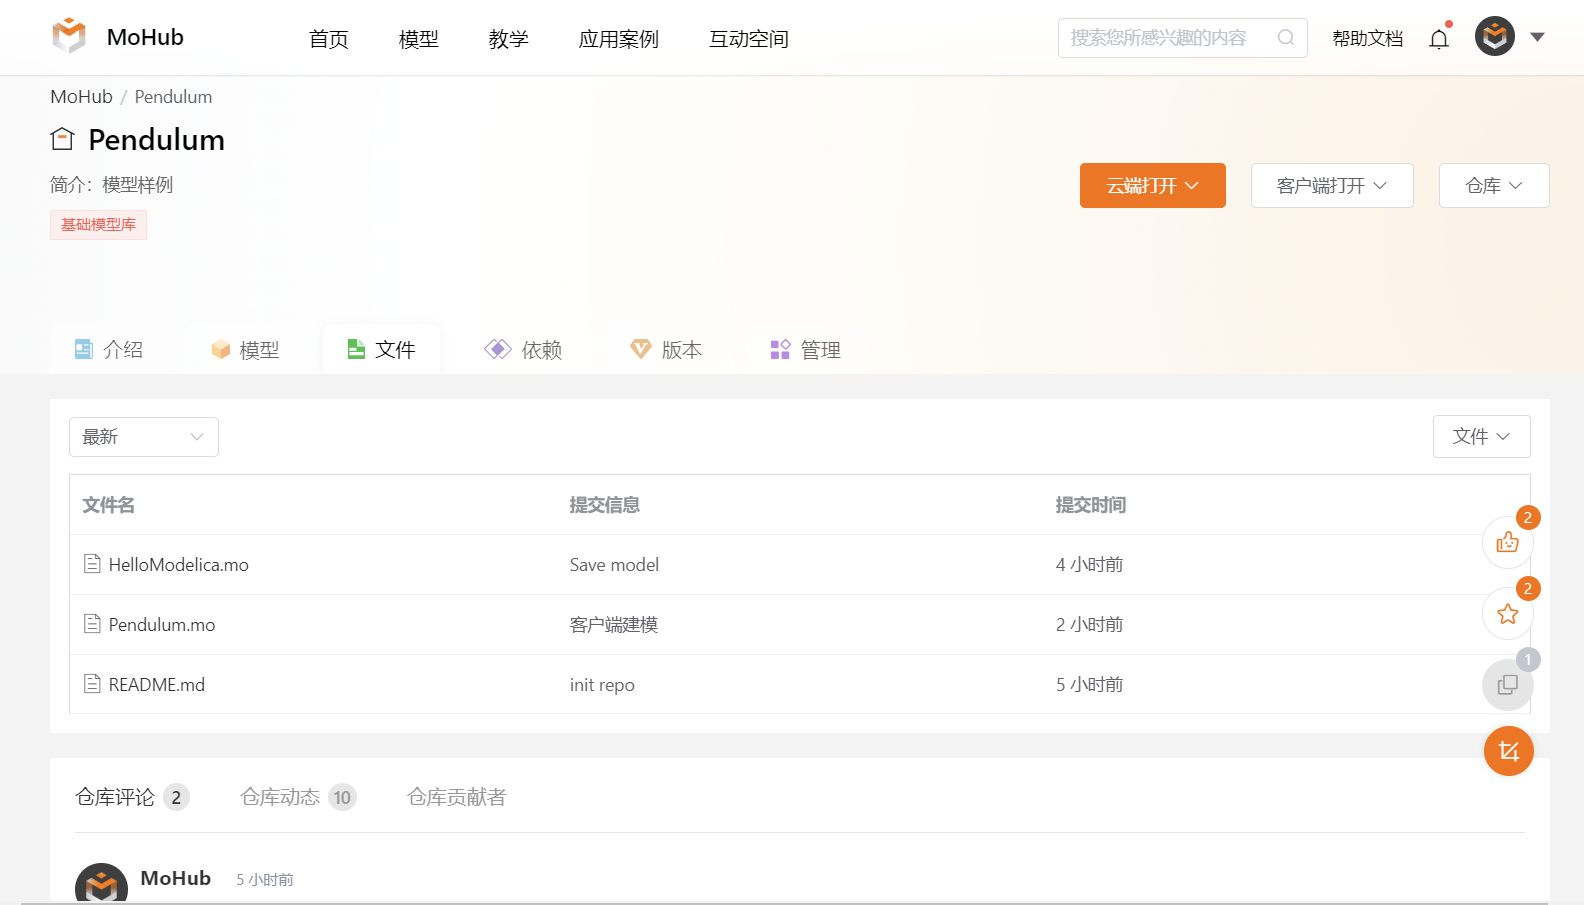
Task: Open 教学 in navigation
Action: pyautogui.click(x=509, y=39)
